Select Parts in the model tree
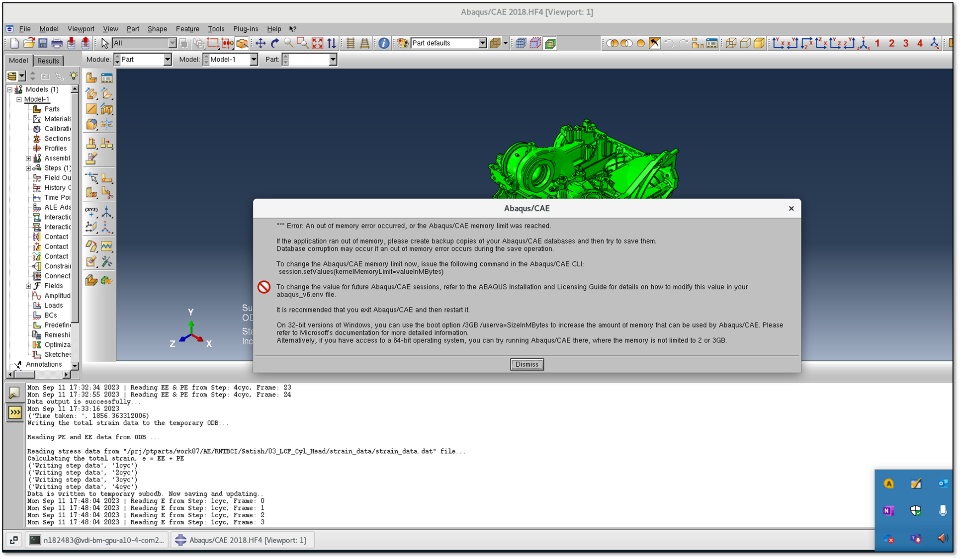The height and width of the screenshot is (559, 960). point(52,109)
